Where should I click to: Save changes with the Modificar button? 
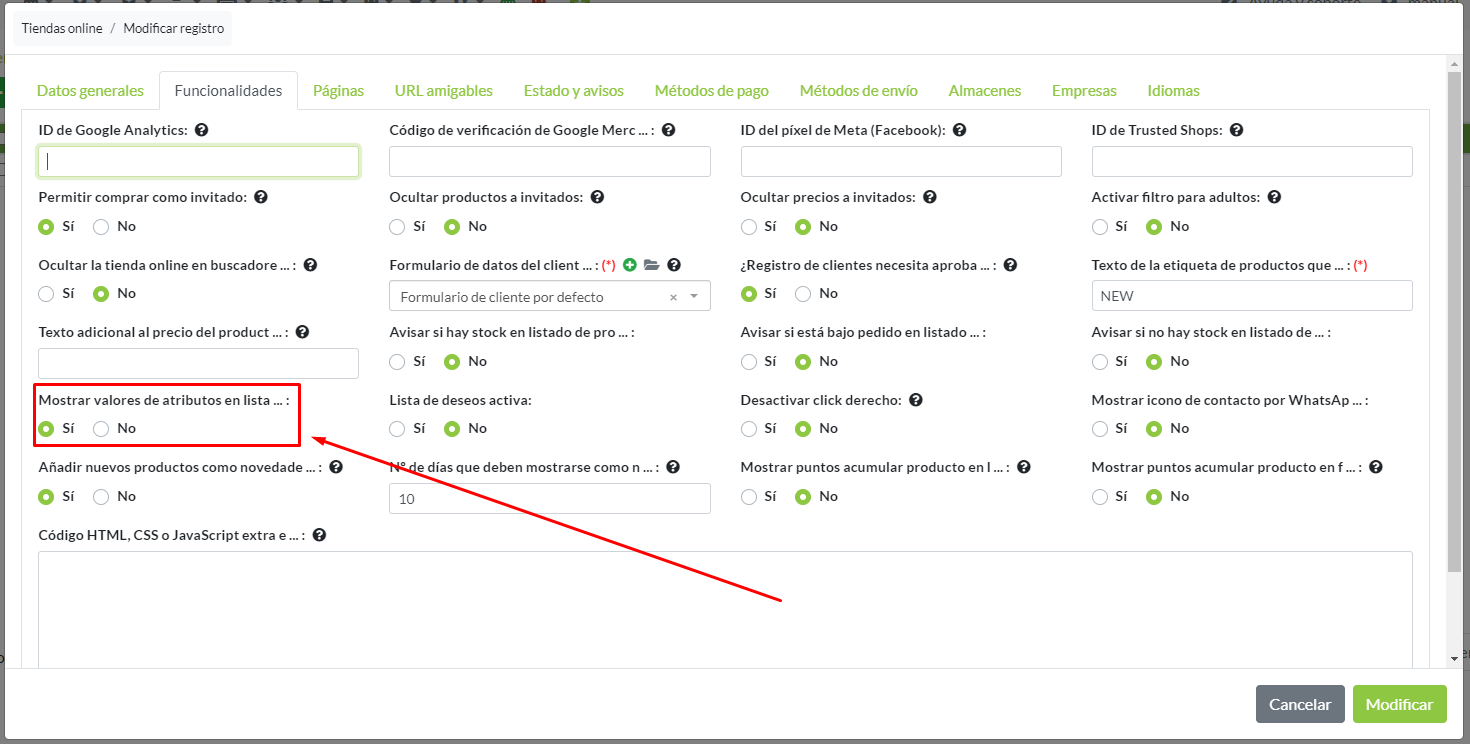coord(1399,704)
